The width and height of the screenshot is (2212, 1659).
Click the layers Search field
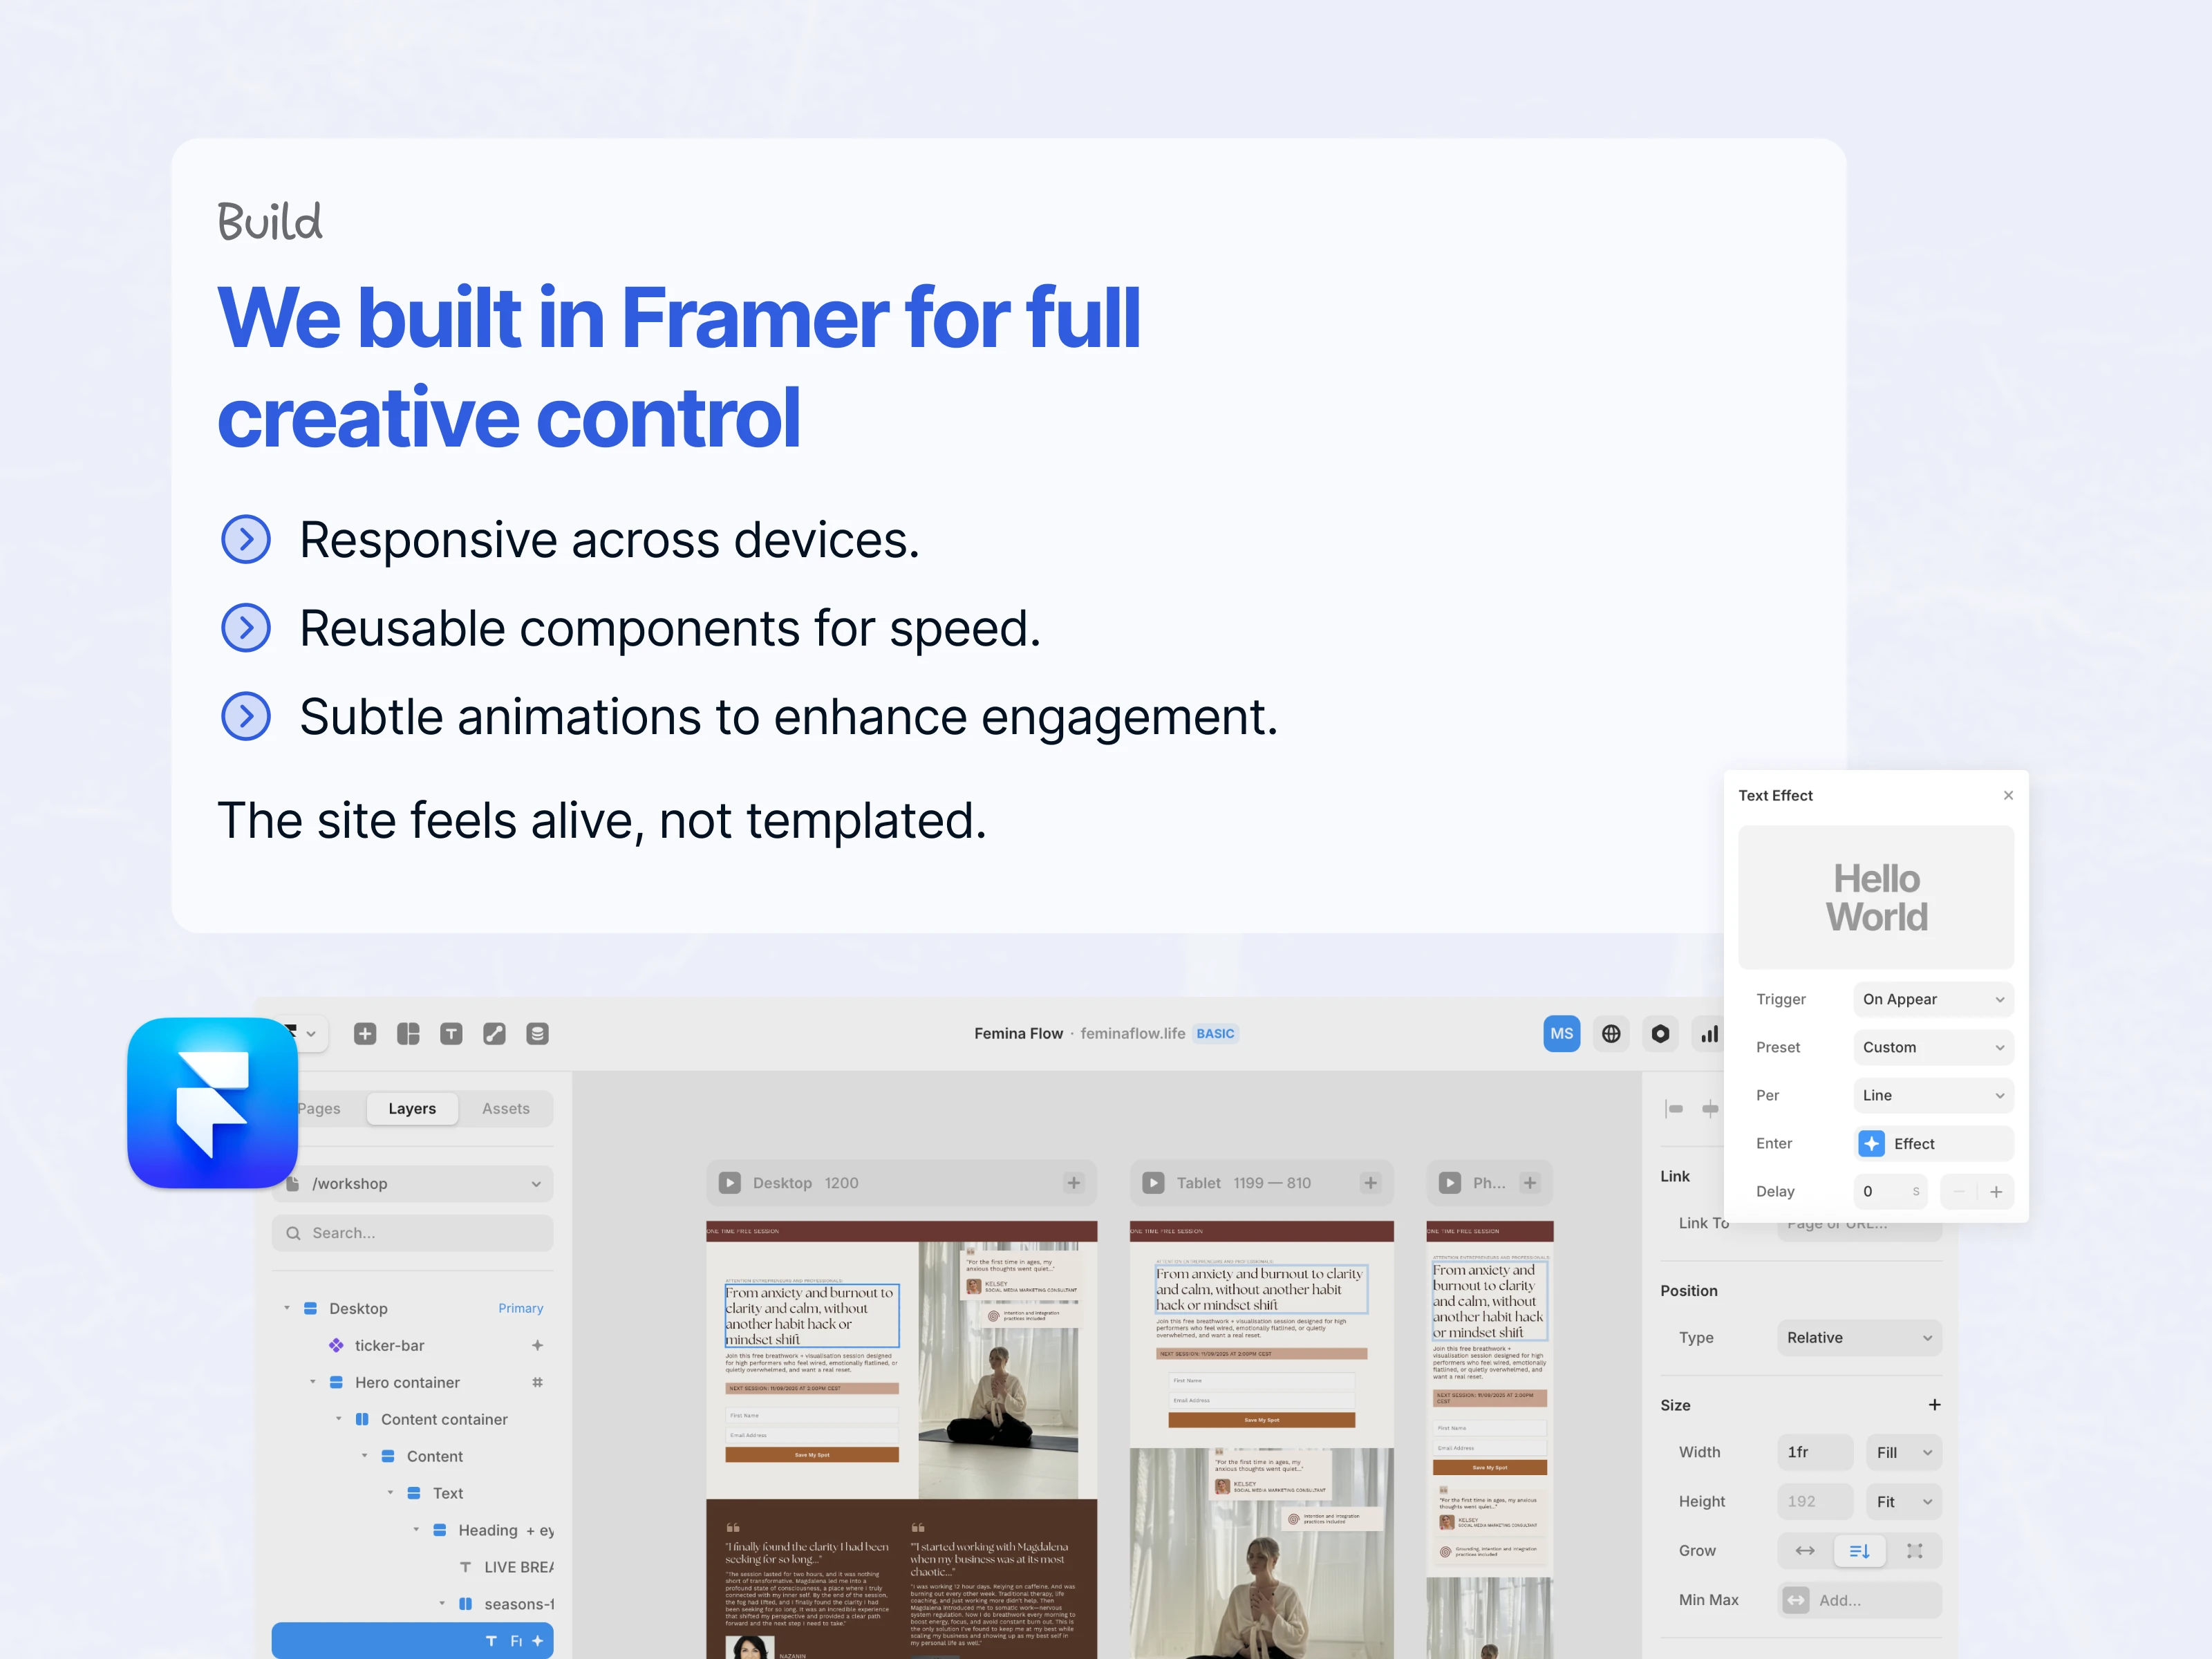(413, 1233)
